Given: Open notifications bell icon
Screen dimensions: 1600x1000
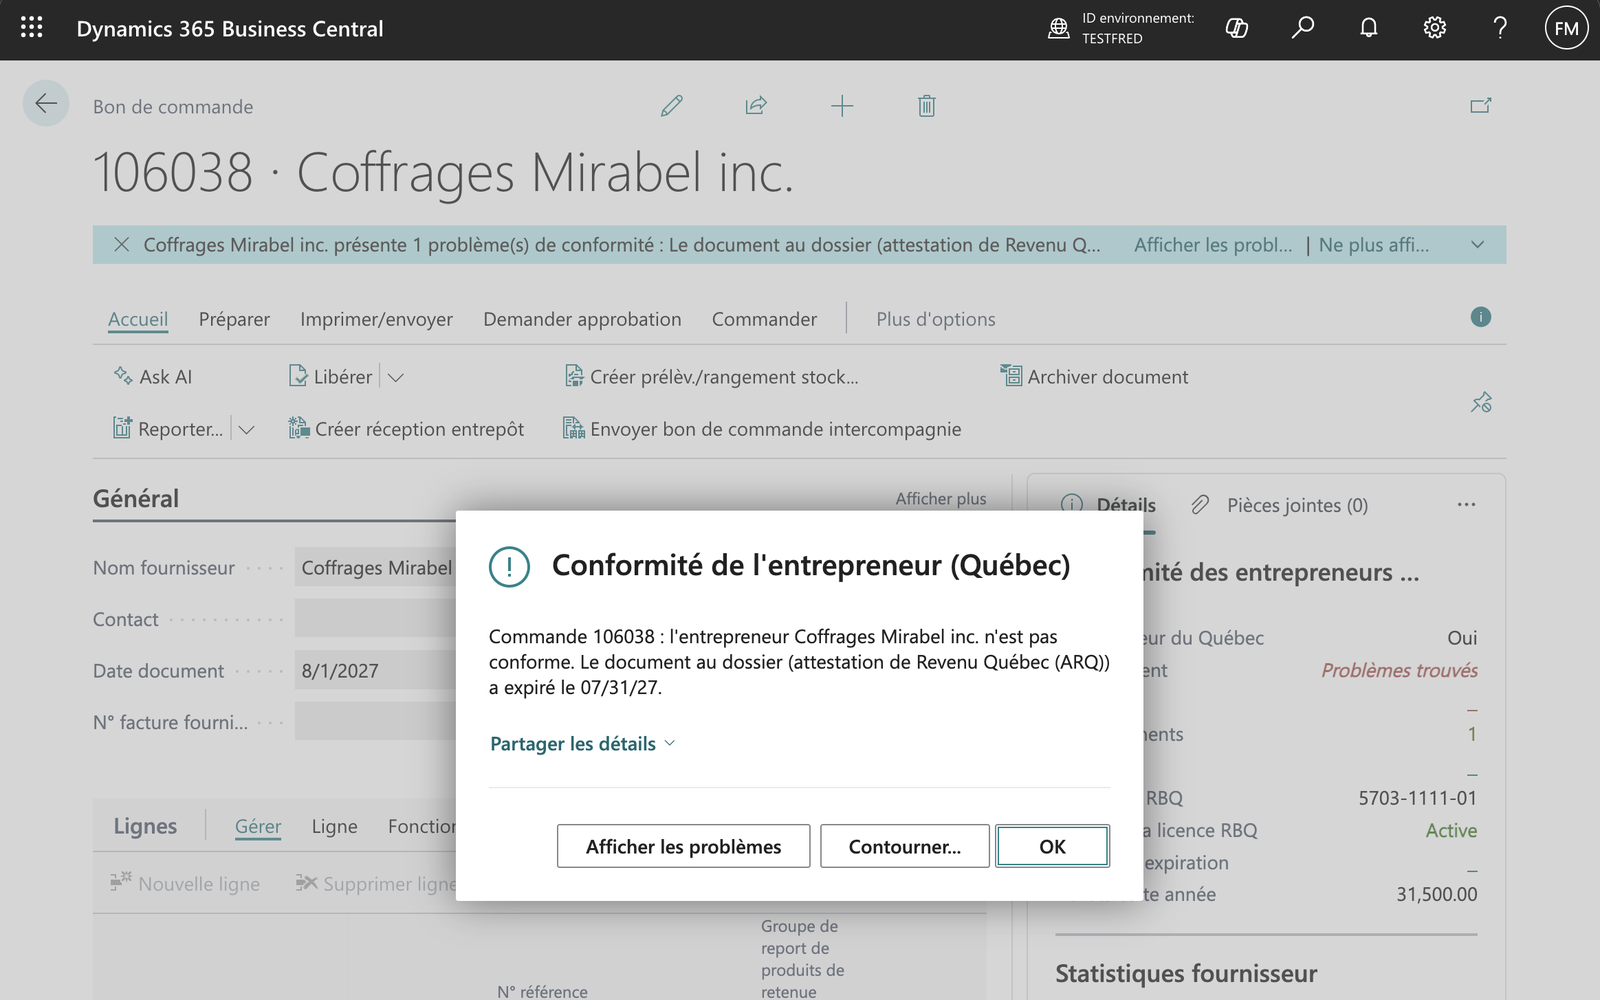Looking at the screenshot, I should (1368, 28).
